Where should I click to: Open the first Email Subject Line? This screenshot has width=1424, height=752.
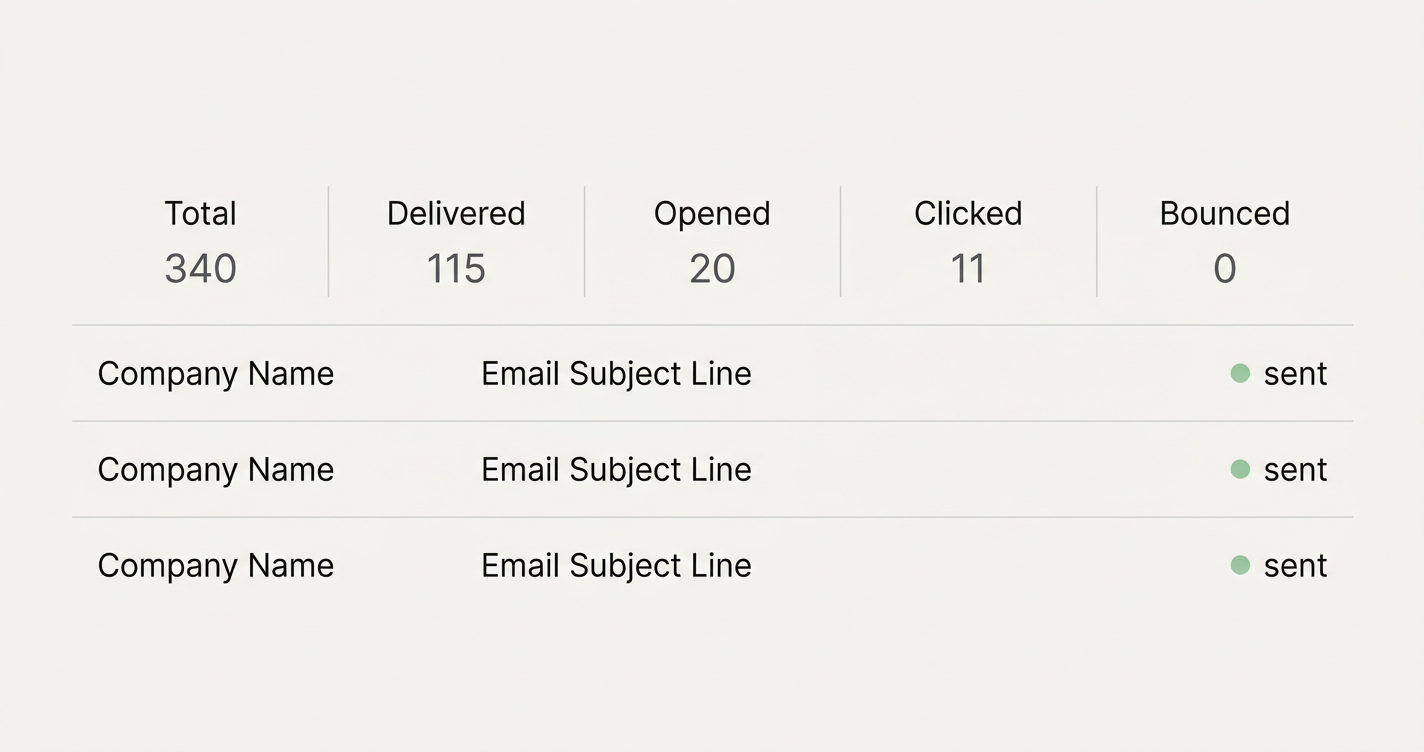click(616, 372)
